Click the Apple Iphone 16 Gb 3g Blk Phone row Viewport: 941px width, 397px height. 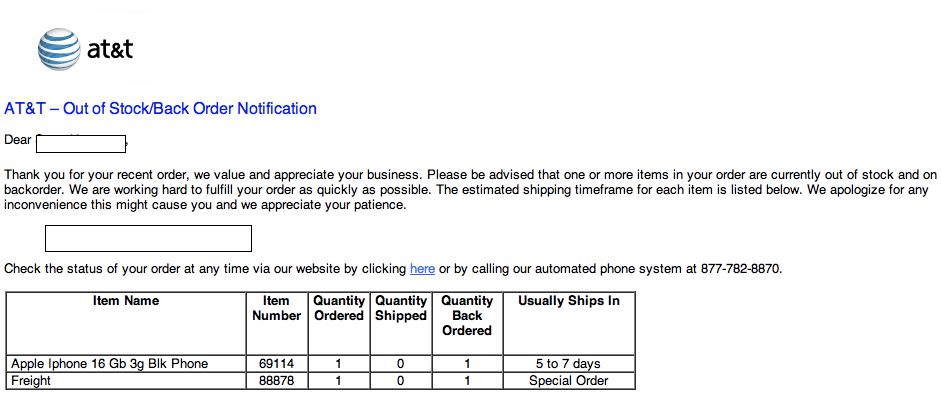(320, 363)
